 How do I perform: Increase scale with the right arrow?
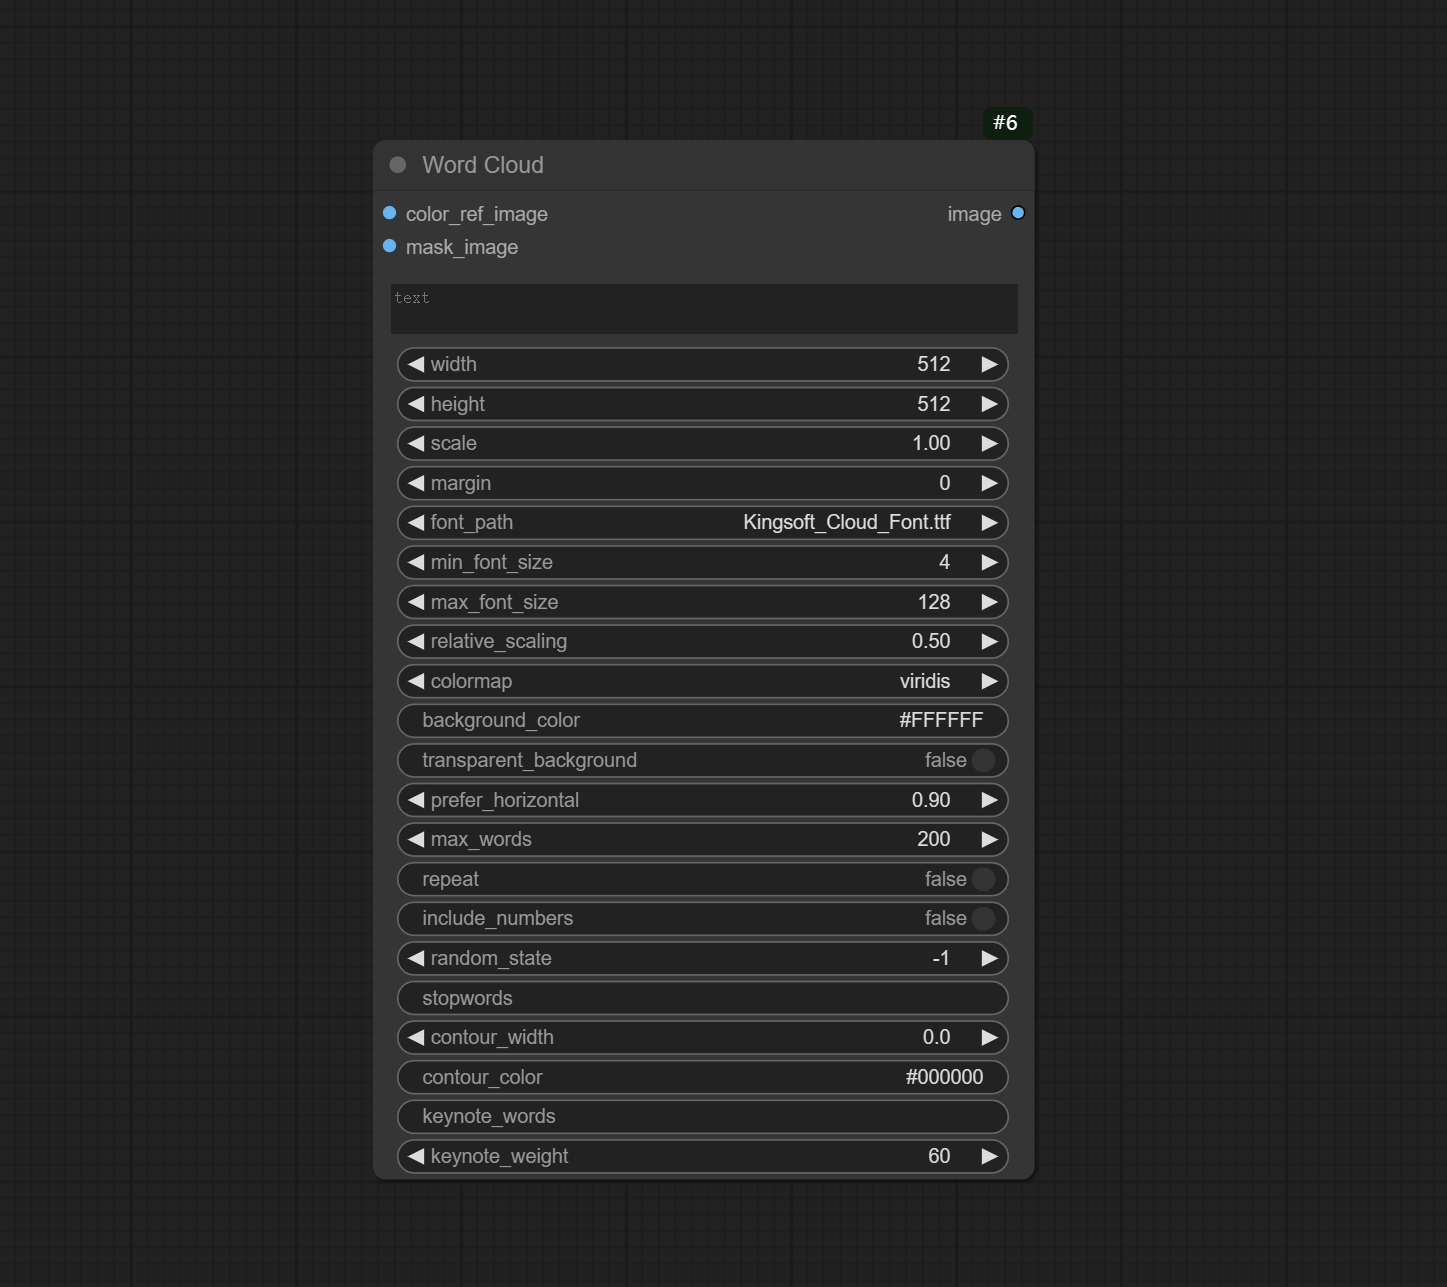pos(989,443)
